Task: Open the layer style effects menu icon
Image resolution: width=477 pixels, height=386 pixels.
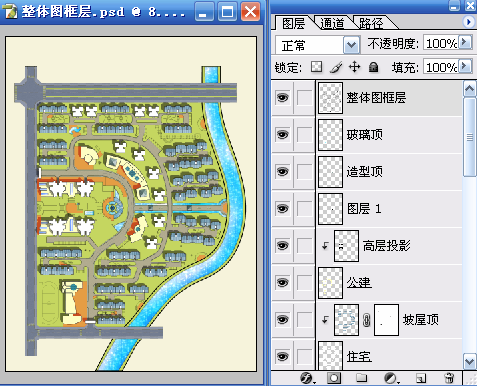Action: pyautogui.click(x=307, y=378)
